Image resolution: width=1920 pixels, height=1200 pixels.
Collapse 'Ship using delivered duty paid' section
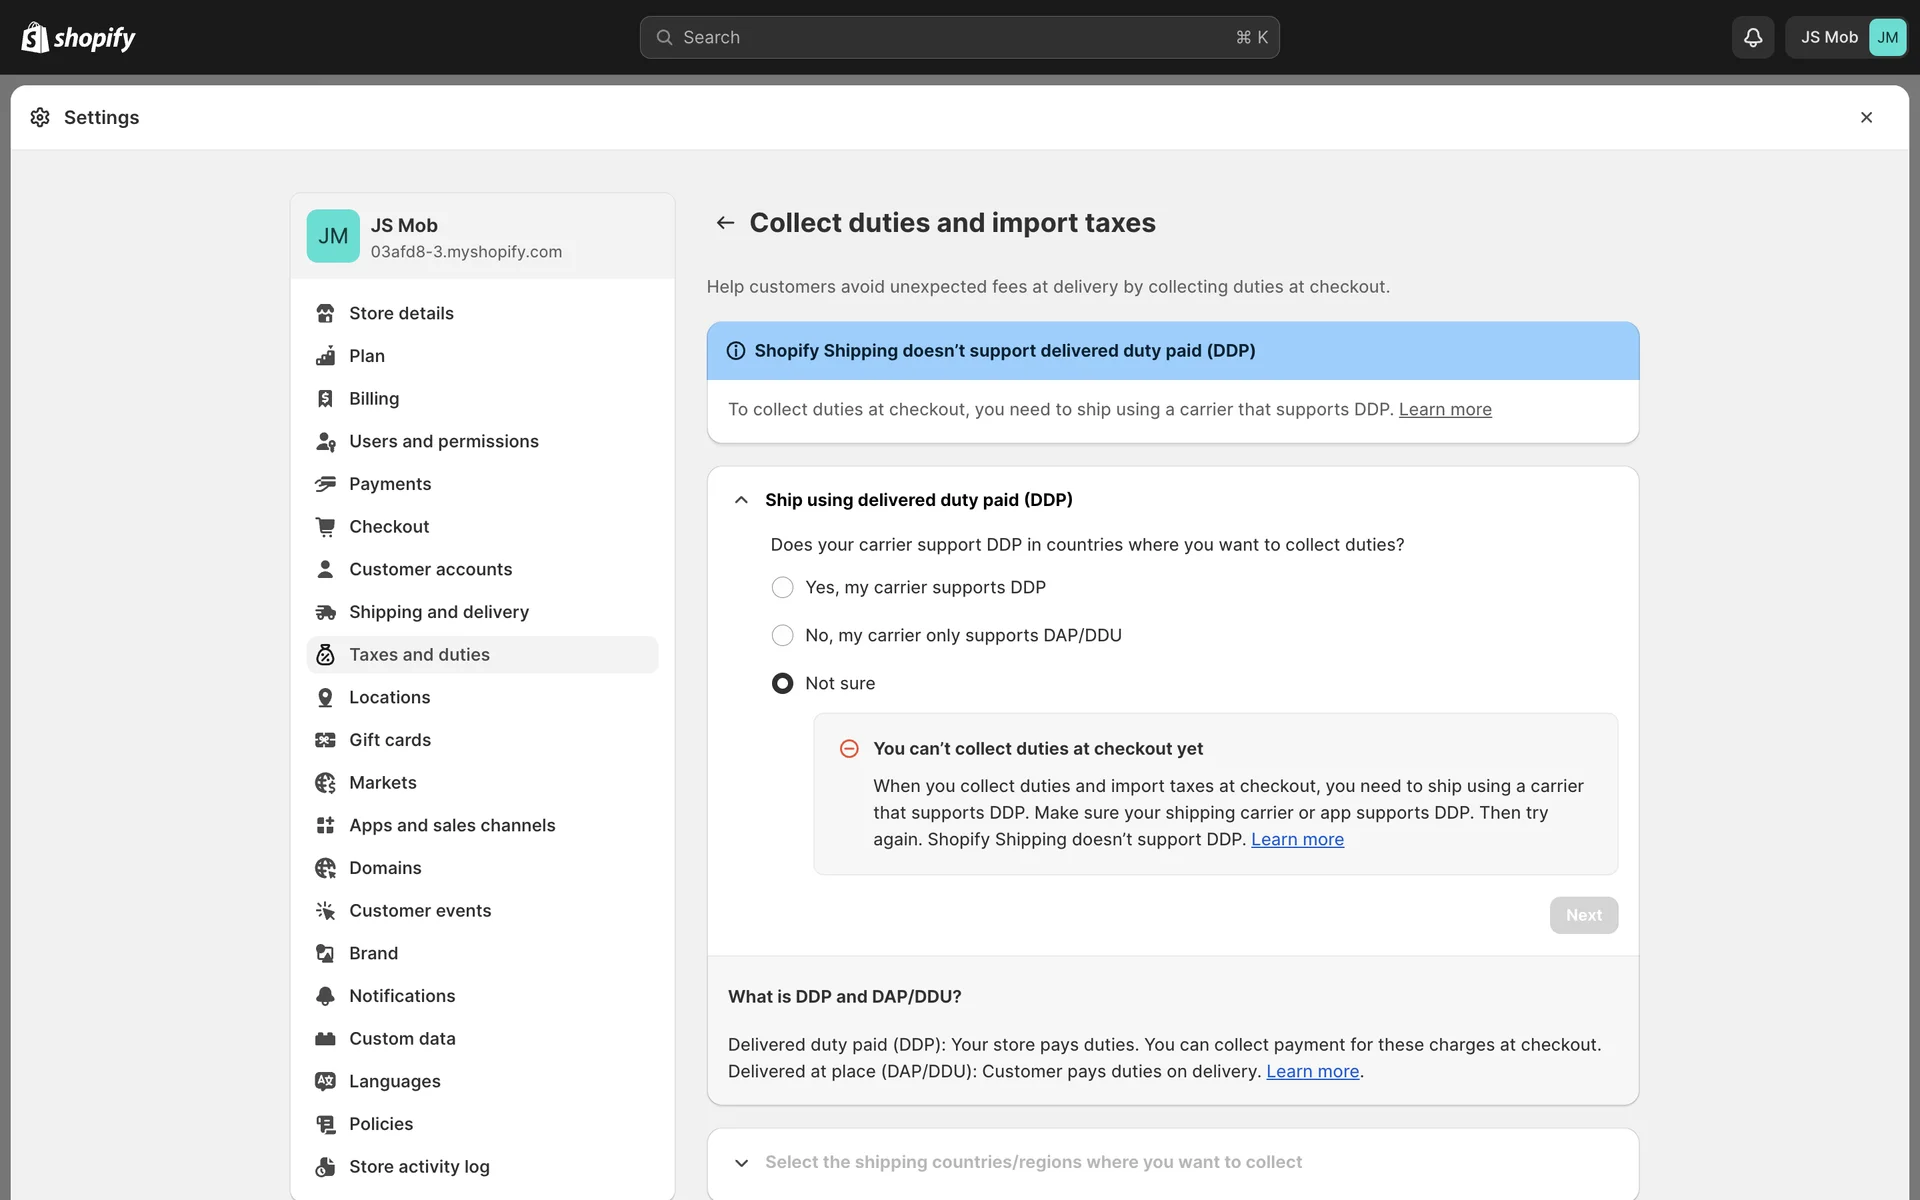(741, 500)
